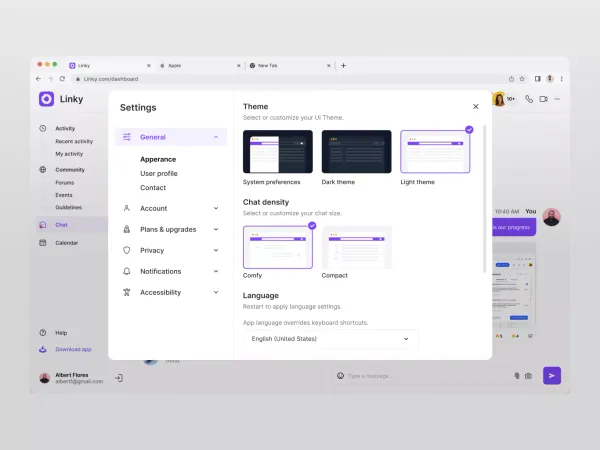
Task: Click the Privacy shield icon
Action: [x=127, y=250]
